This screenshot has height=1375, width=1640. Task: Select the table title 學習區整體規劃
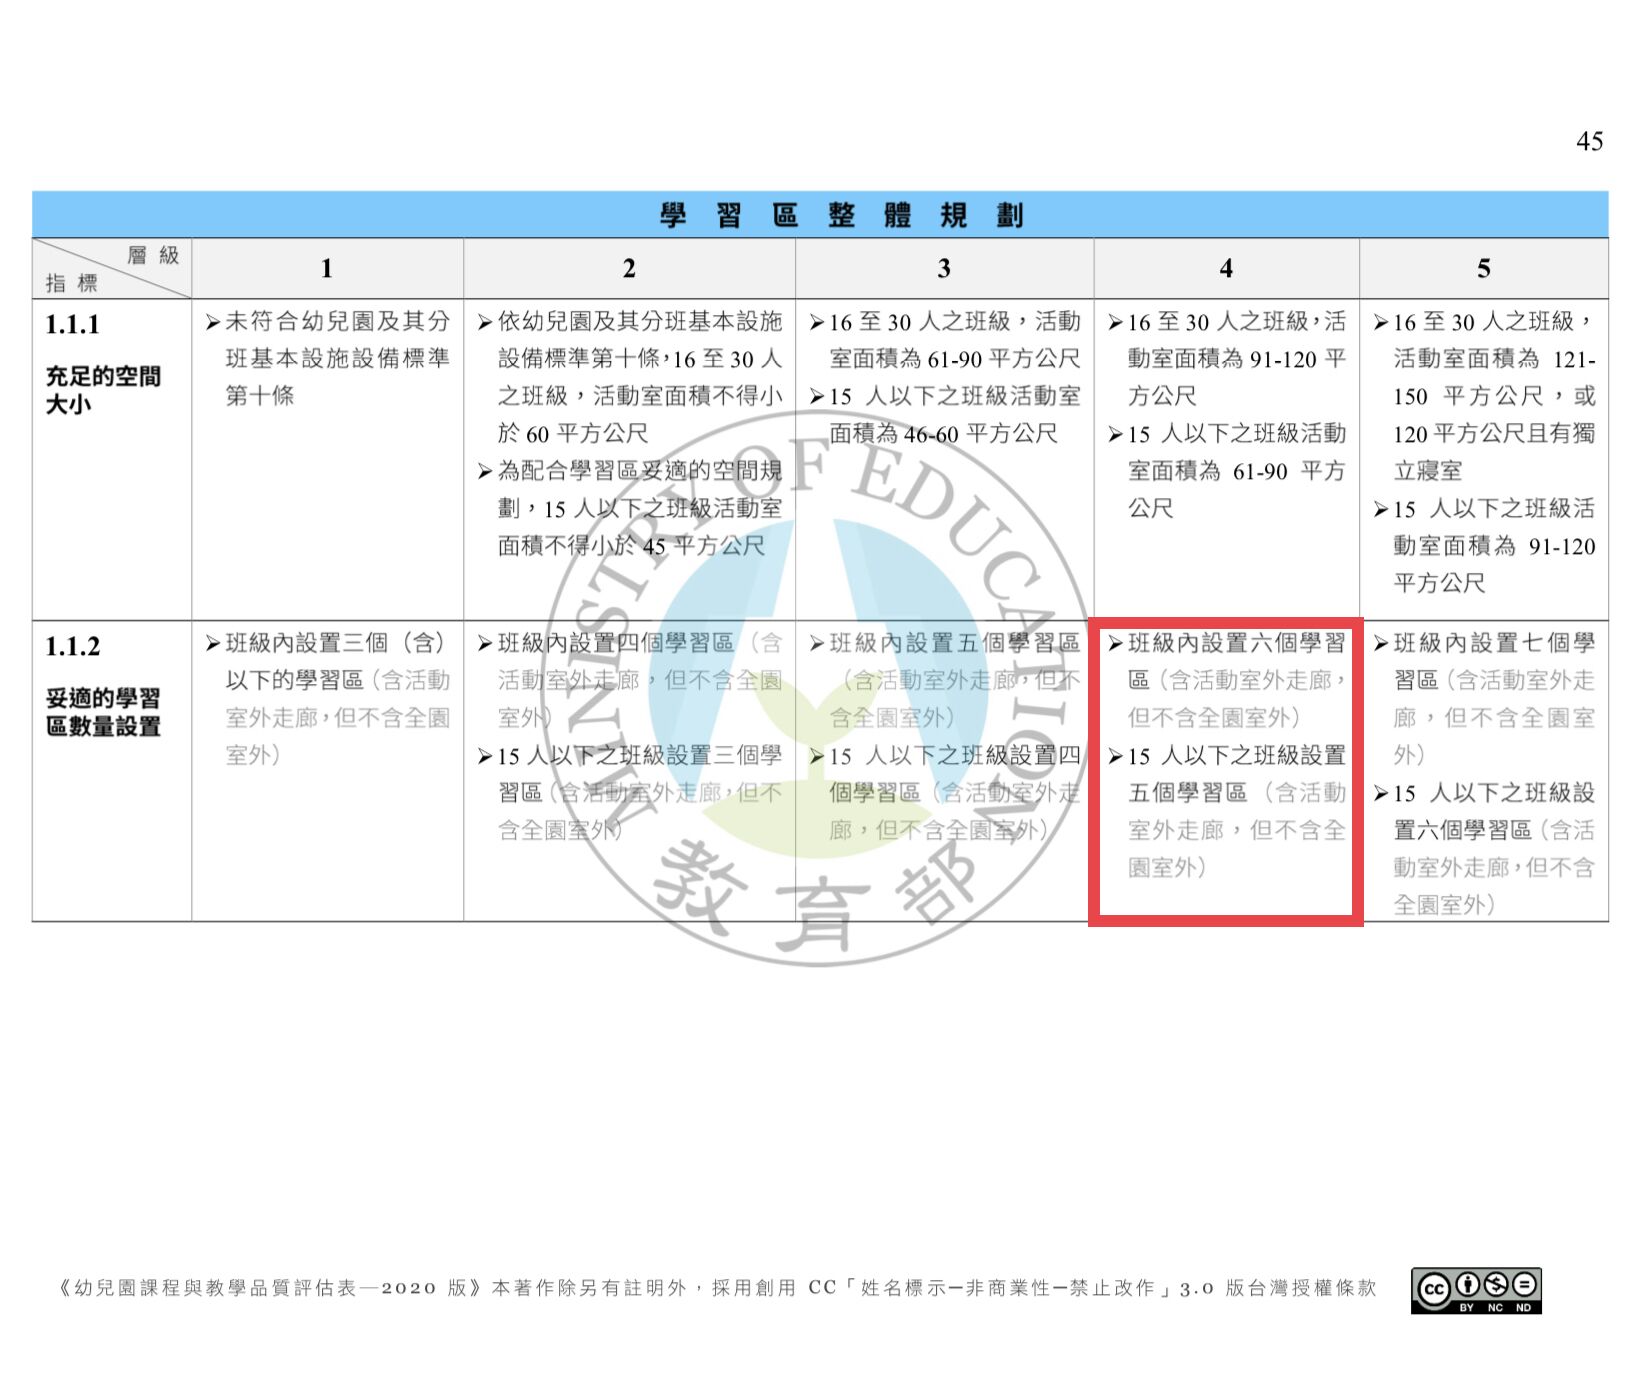(x=840, y=215)
